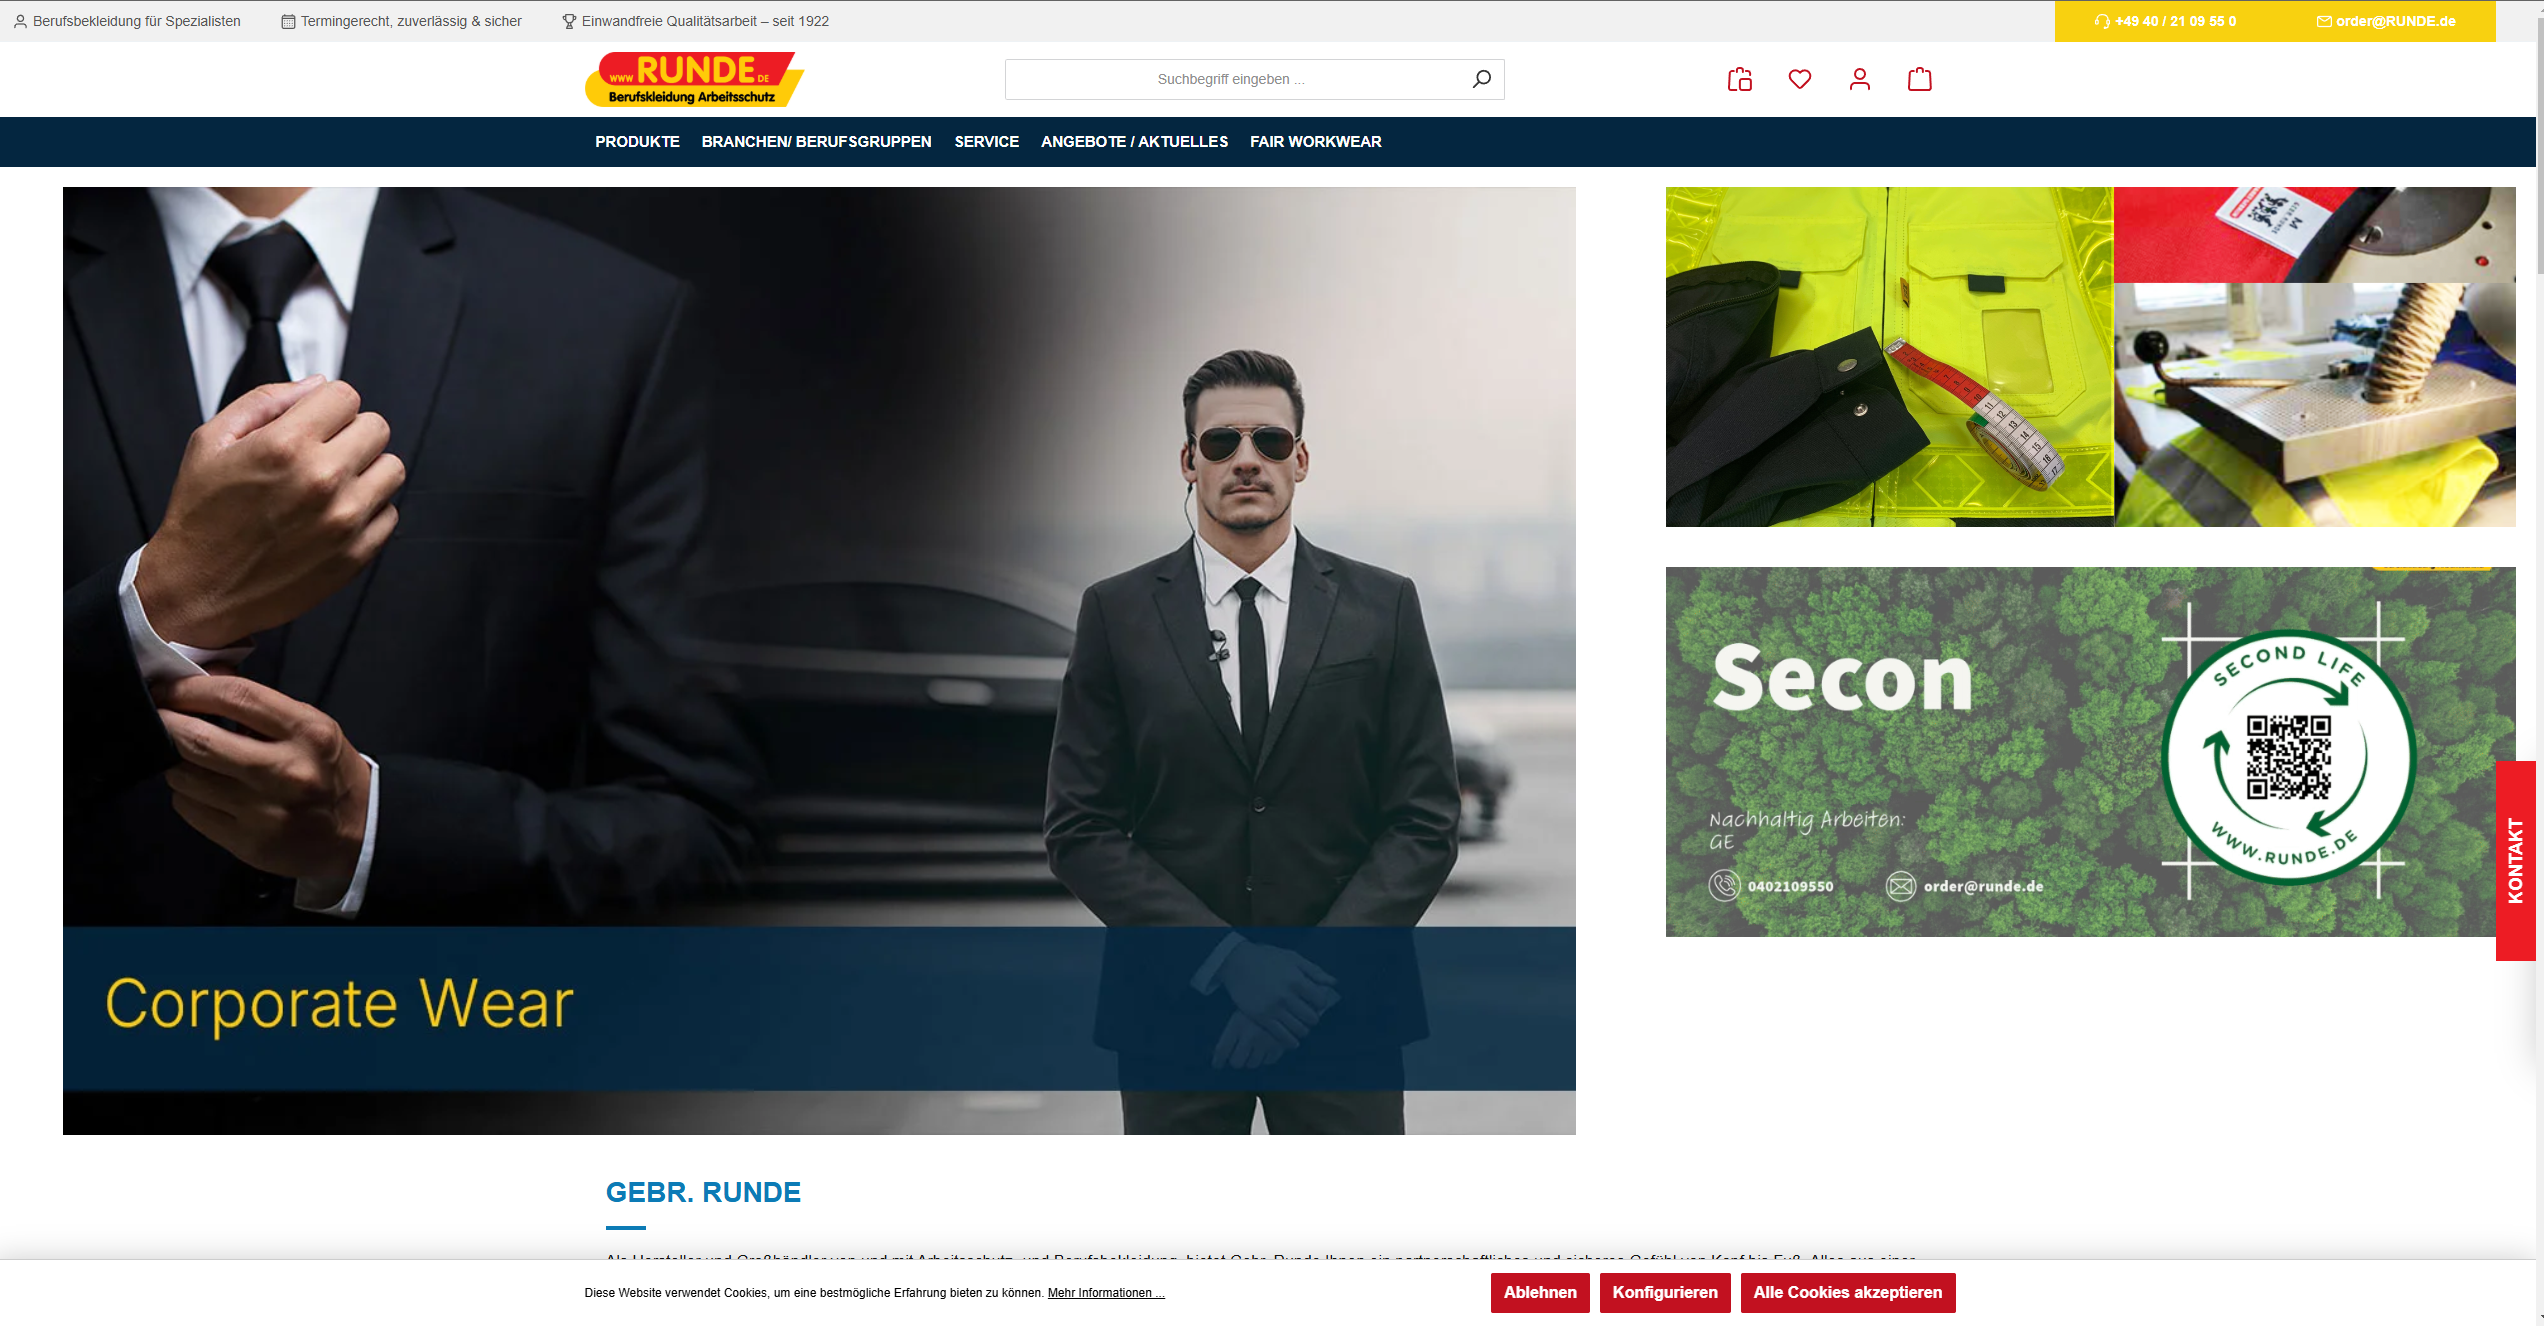Image resolution: width=2544 pixels, height=1326 pixels.
Task: Click the magnifier search icon
Action: (x=1481, y=79)
